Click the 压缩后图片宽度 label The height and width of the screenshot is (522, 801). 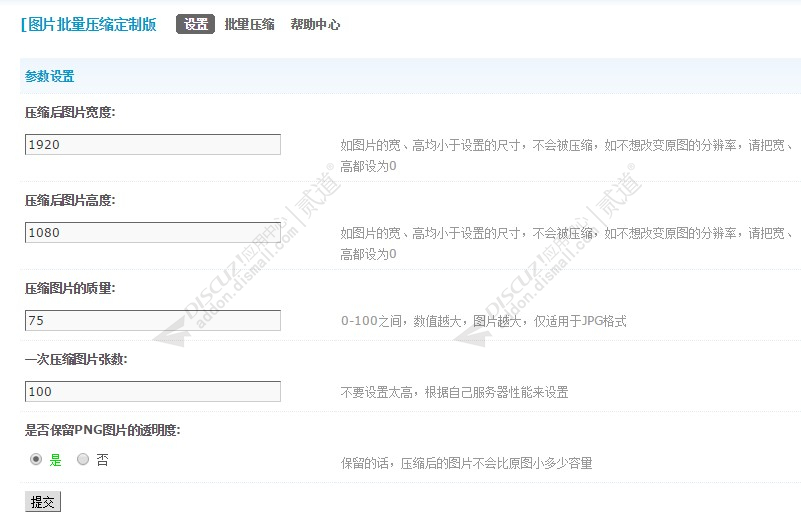click(x=70, y=112)
